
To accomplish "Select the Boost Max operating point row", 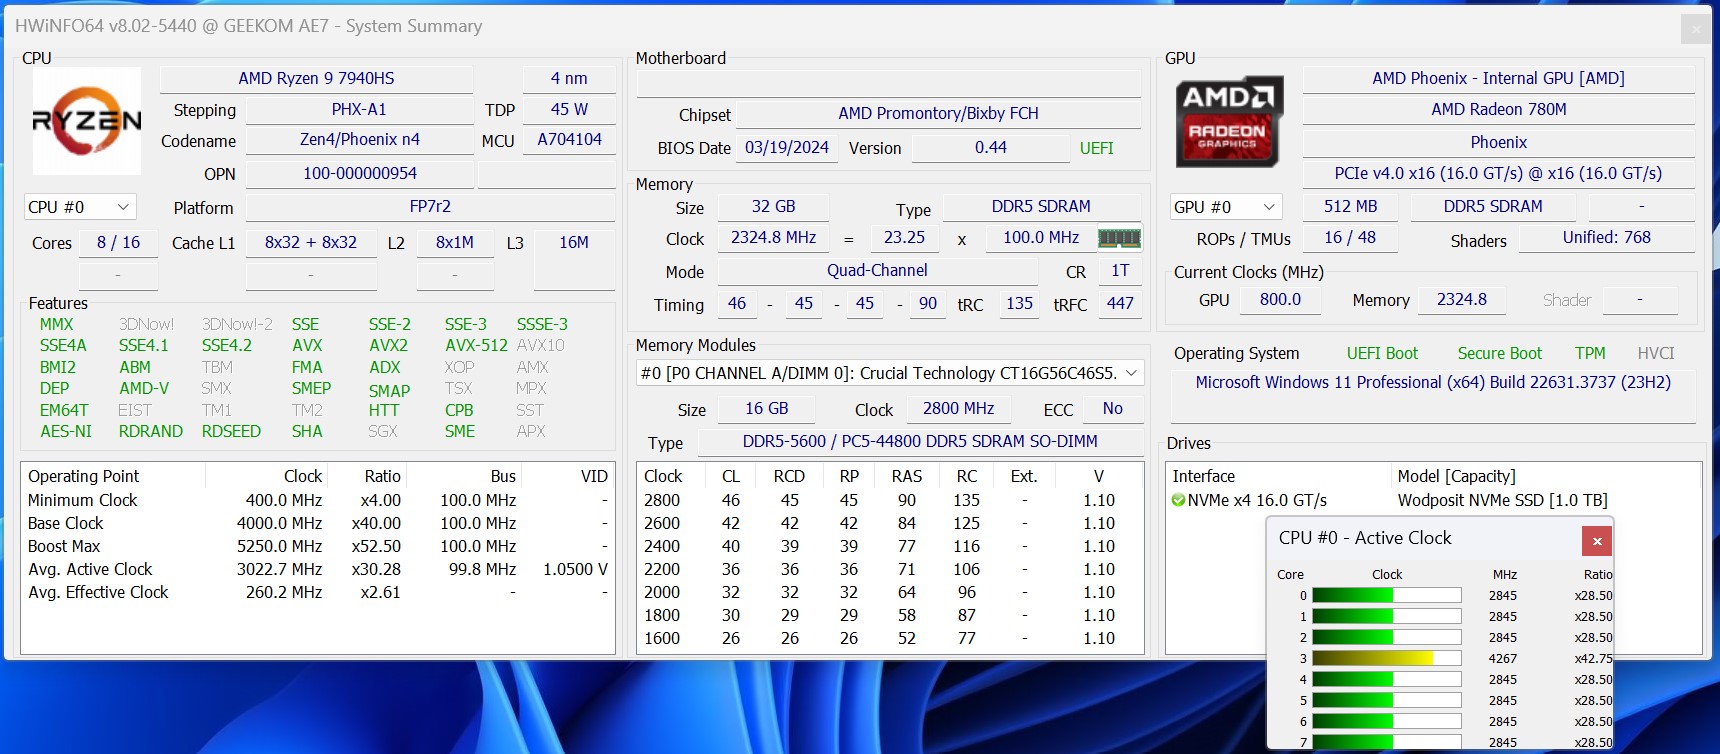I will [317, 546].
